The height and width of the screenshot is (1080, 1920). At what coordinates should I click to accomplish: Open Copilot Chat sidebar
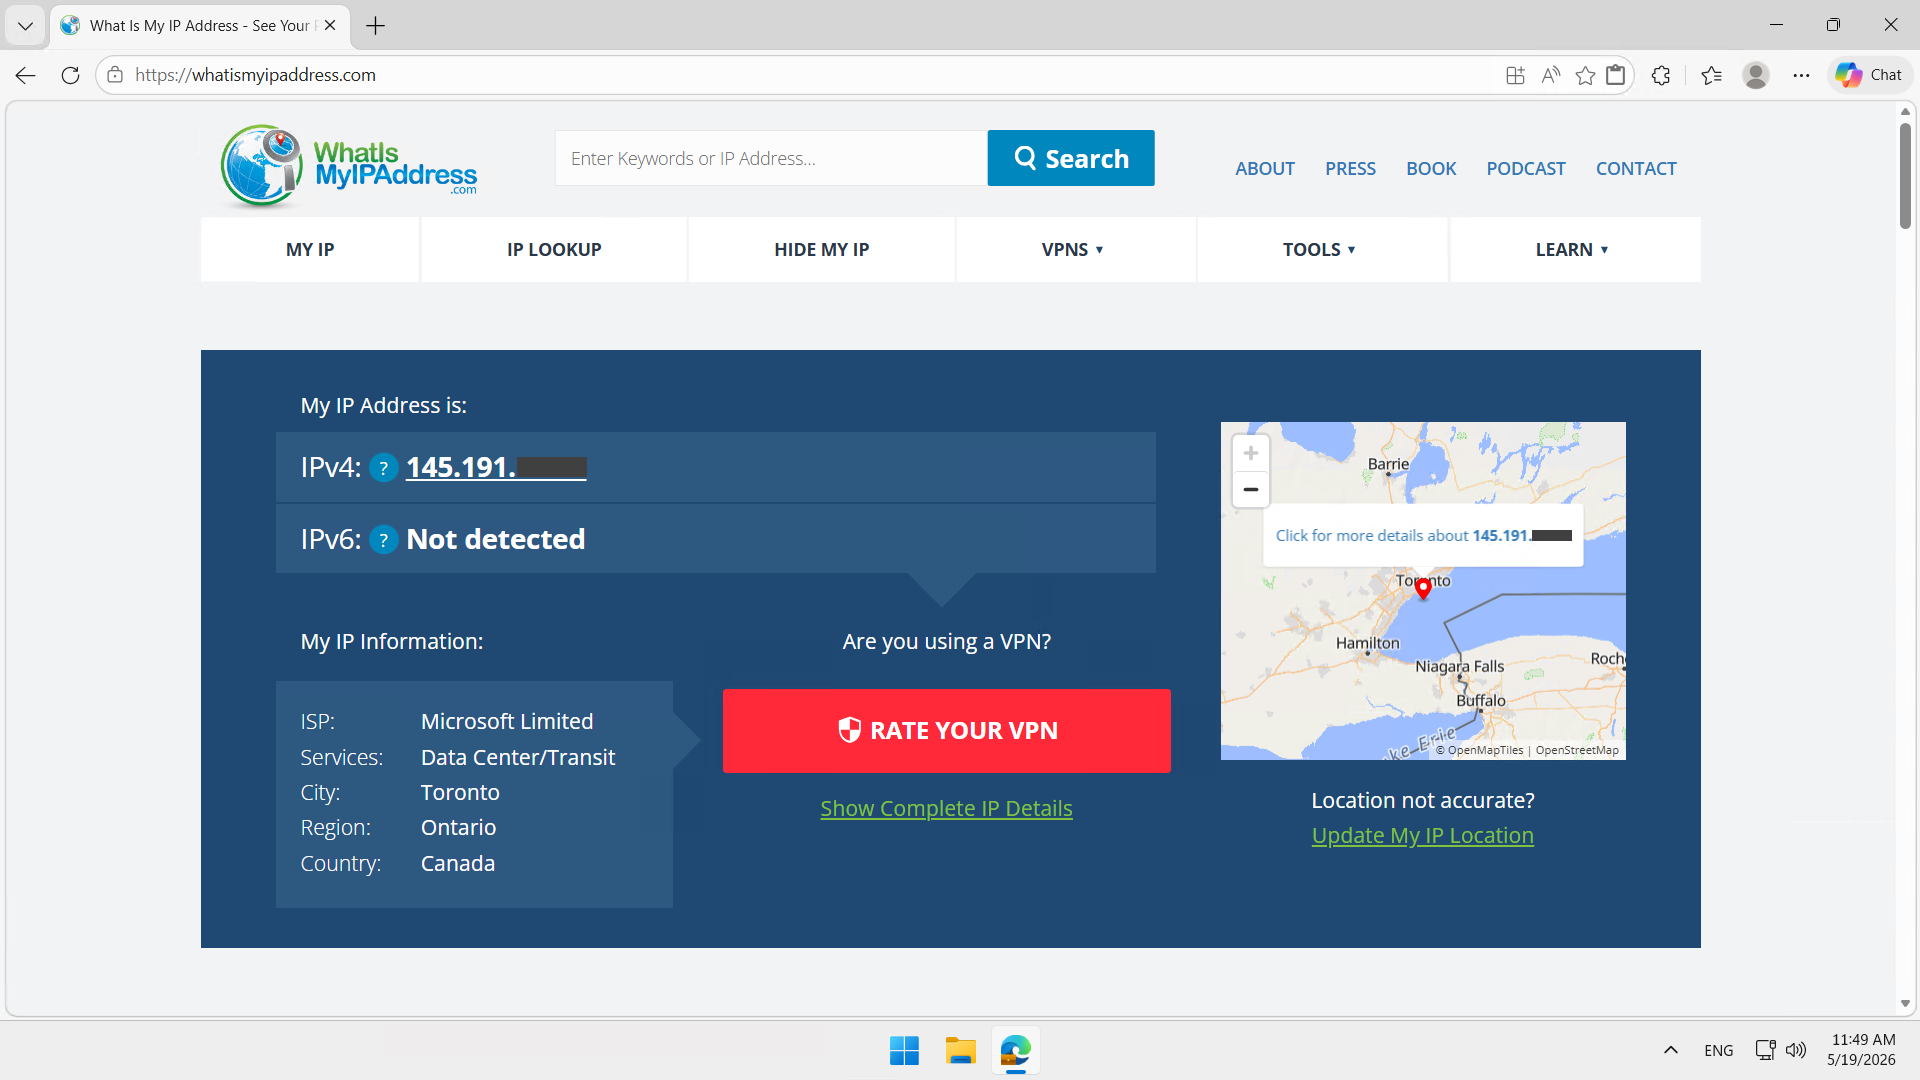point(1869,75)
